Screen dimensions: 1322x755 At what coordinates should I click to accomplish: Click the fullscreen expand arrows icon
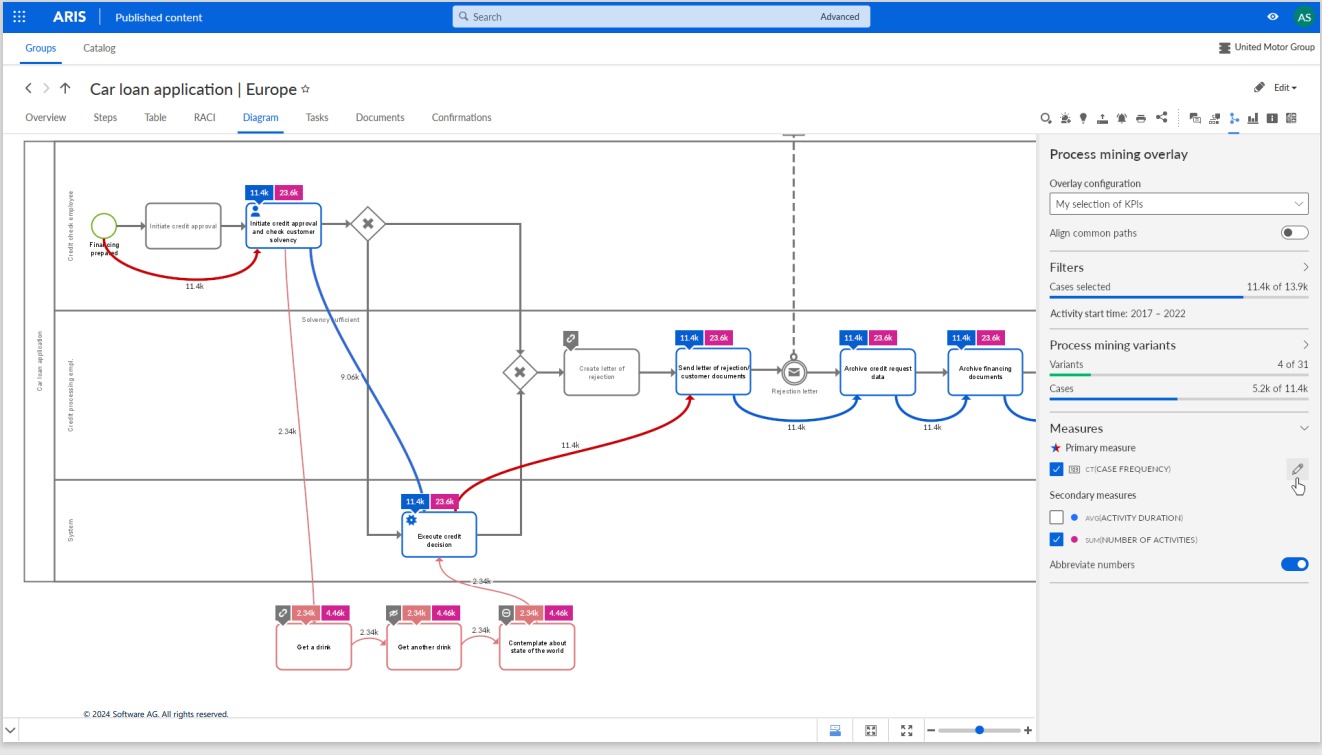click(x=906, y=731)
